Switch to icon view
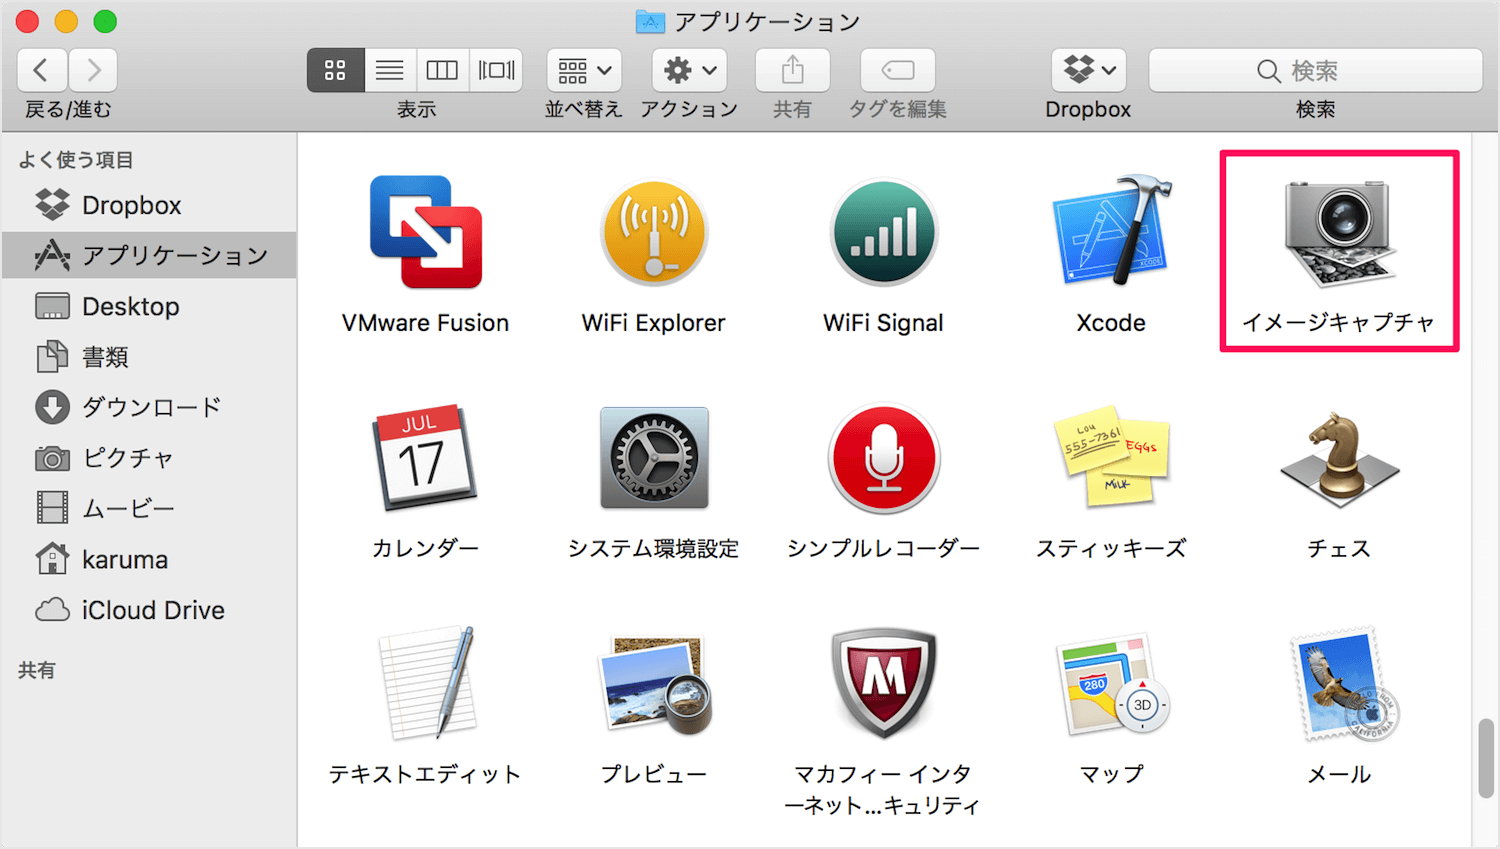The width and height of the screenshot is (1500, 849). click(x=335, y=70)
